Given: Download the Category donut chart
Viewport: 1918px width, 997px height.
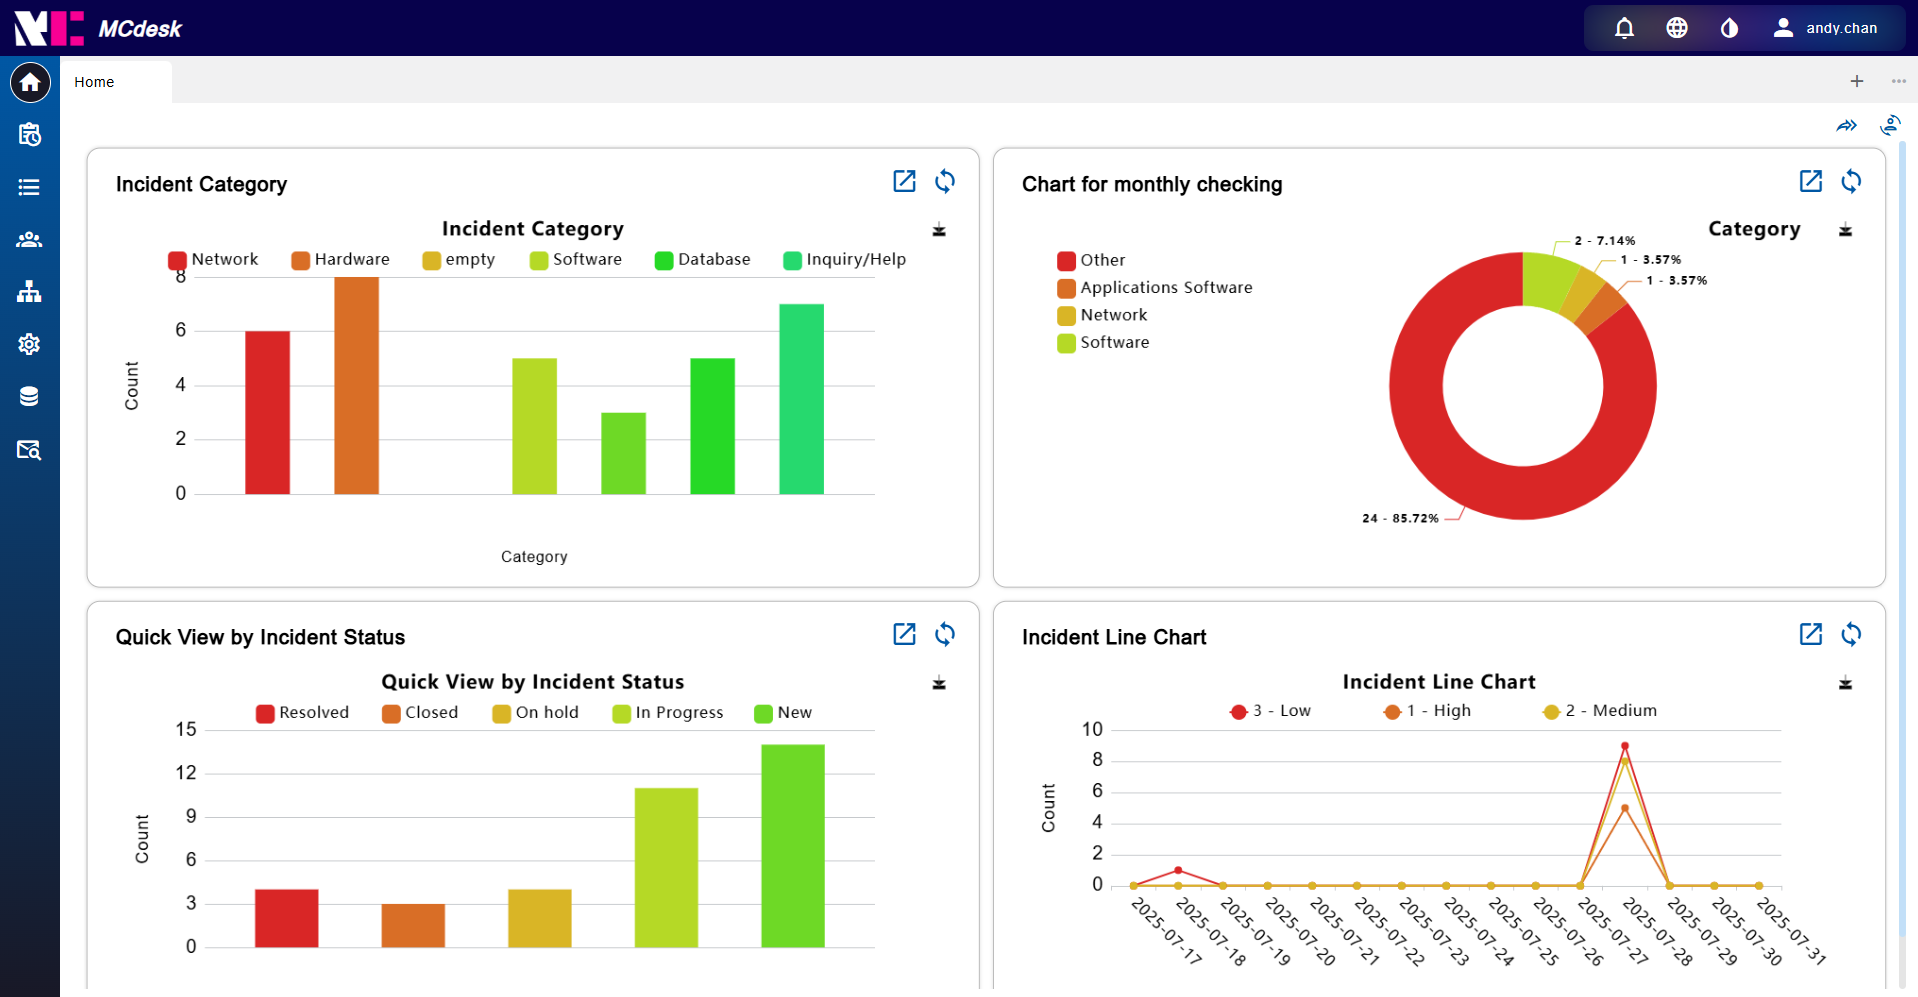Looking at the screenshot, I should [1845, 230].
